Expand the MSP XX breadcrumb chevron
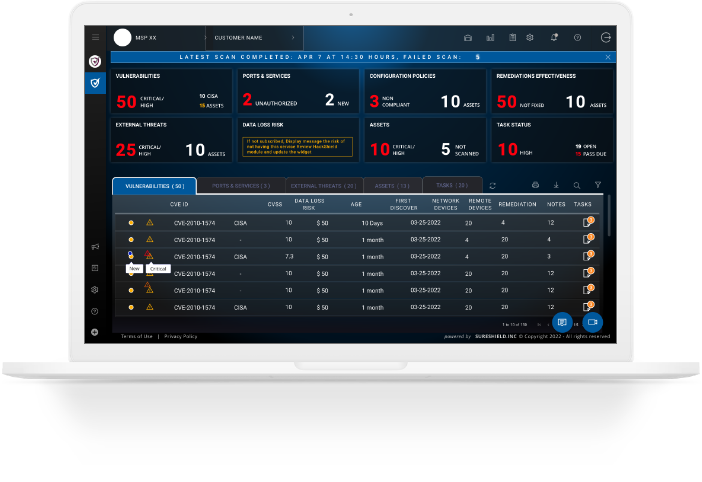702x482 pixels. click(x=204, y=37)
